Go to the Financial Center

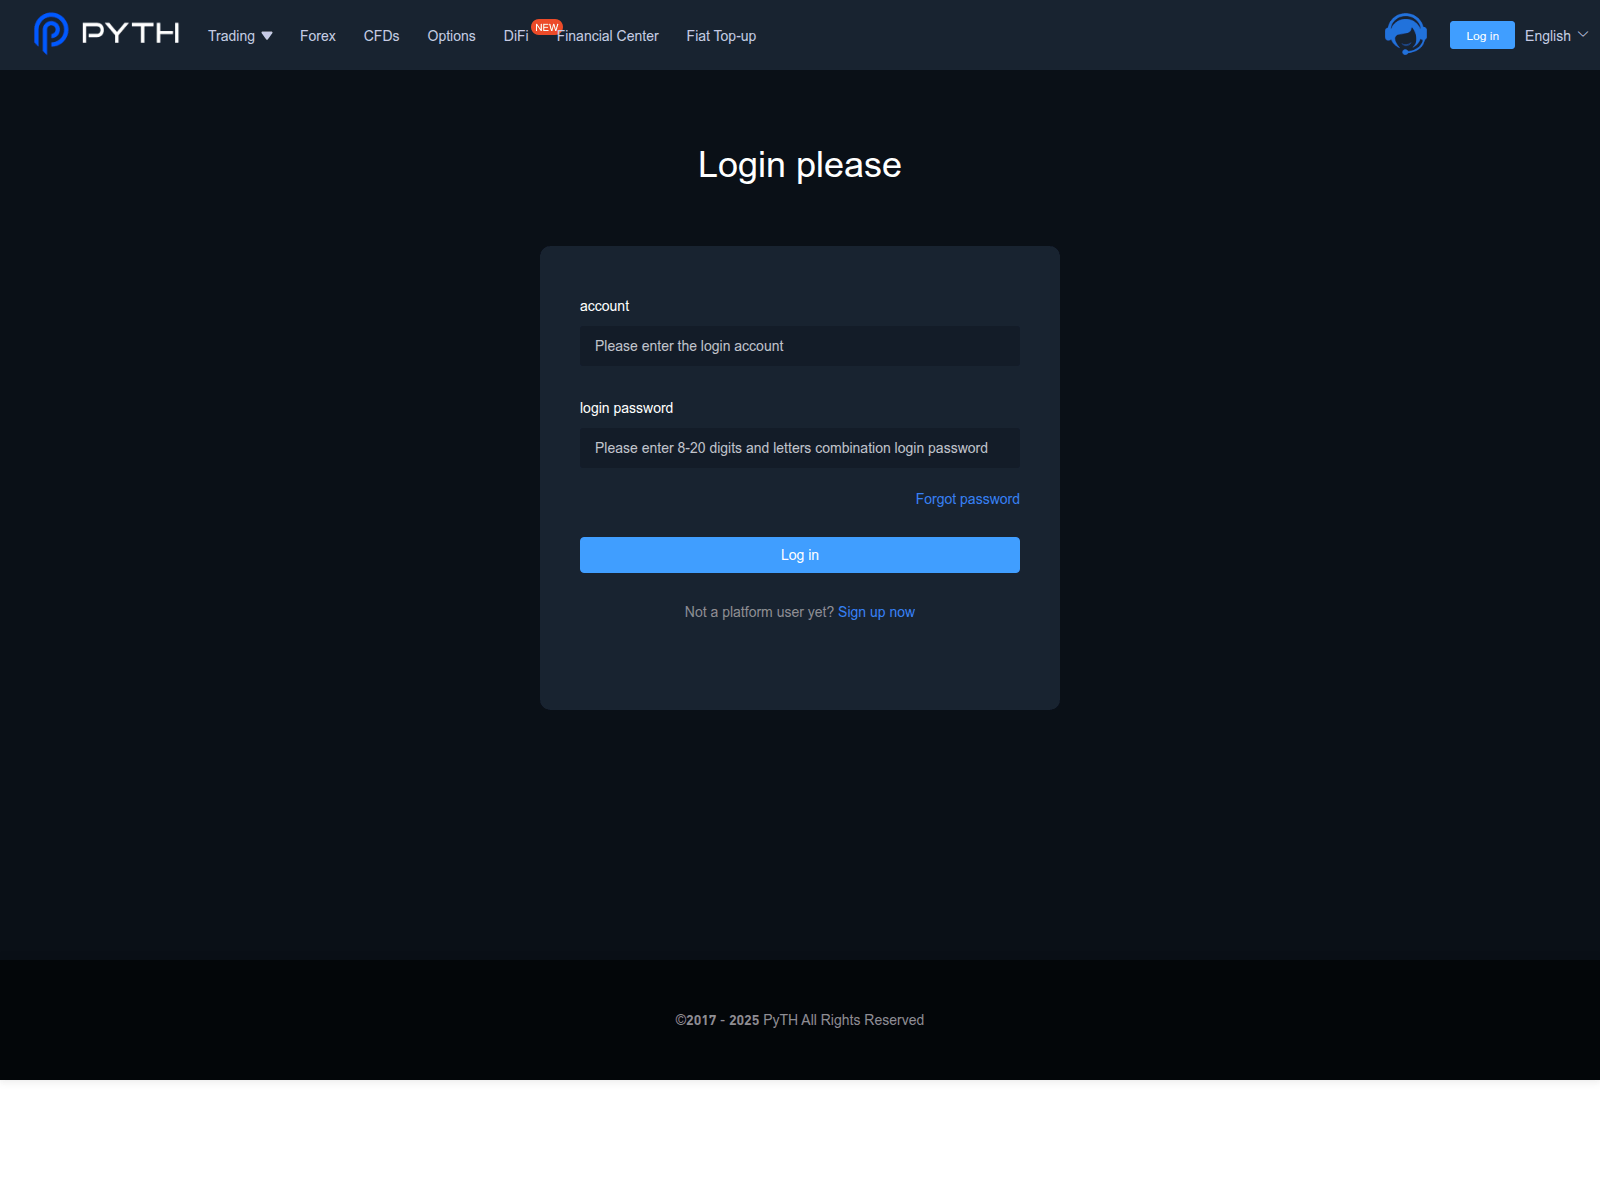click(607, 36)
